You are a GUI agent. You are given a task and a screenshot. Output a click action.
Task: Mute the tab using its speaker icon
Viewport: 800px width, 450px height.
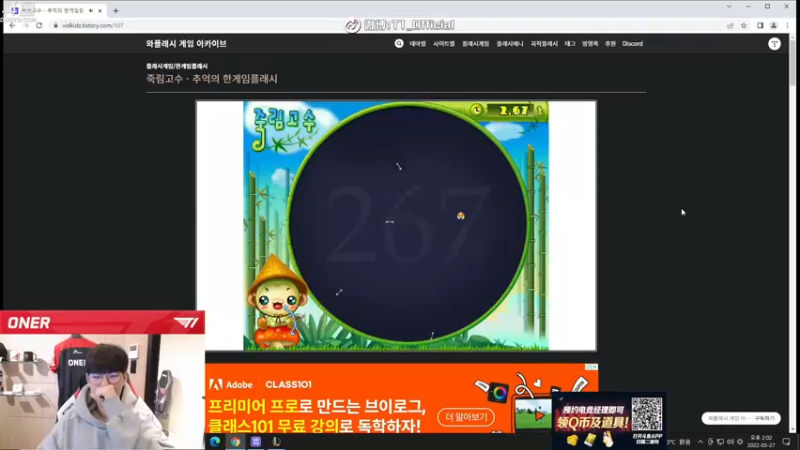click(91, 10)
